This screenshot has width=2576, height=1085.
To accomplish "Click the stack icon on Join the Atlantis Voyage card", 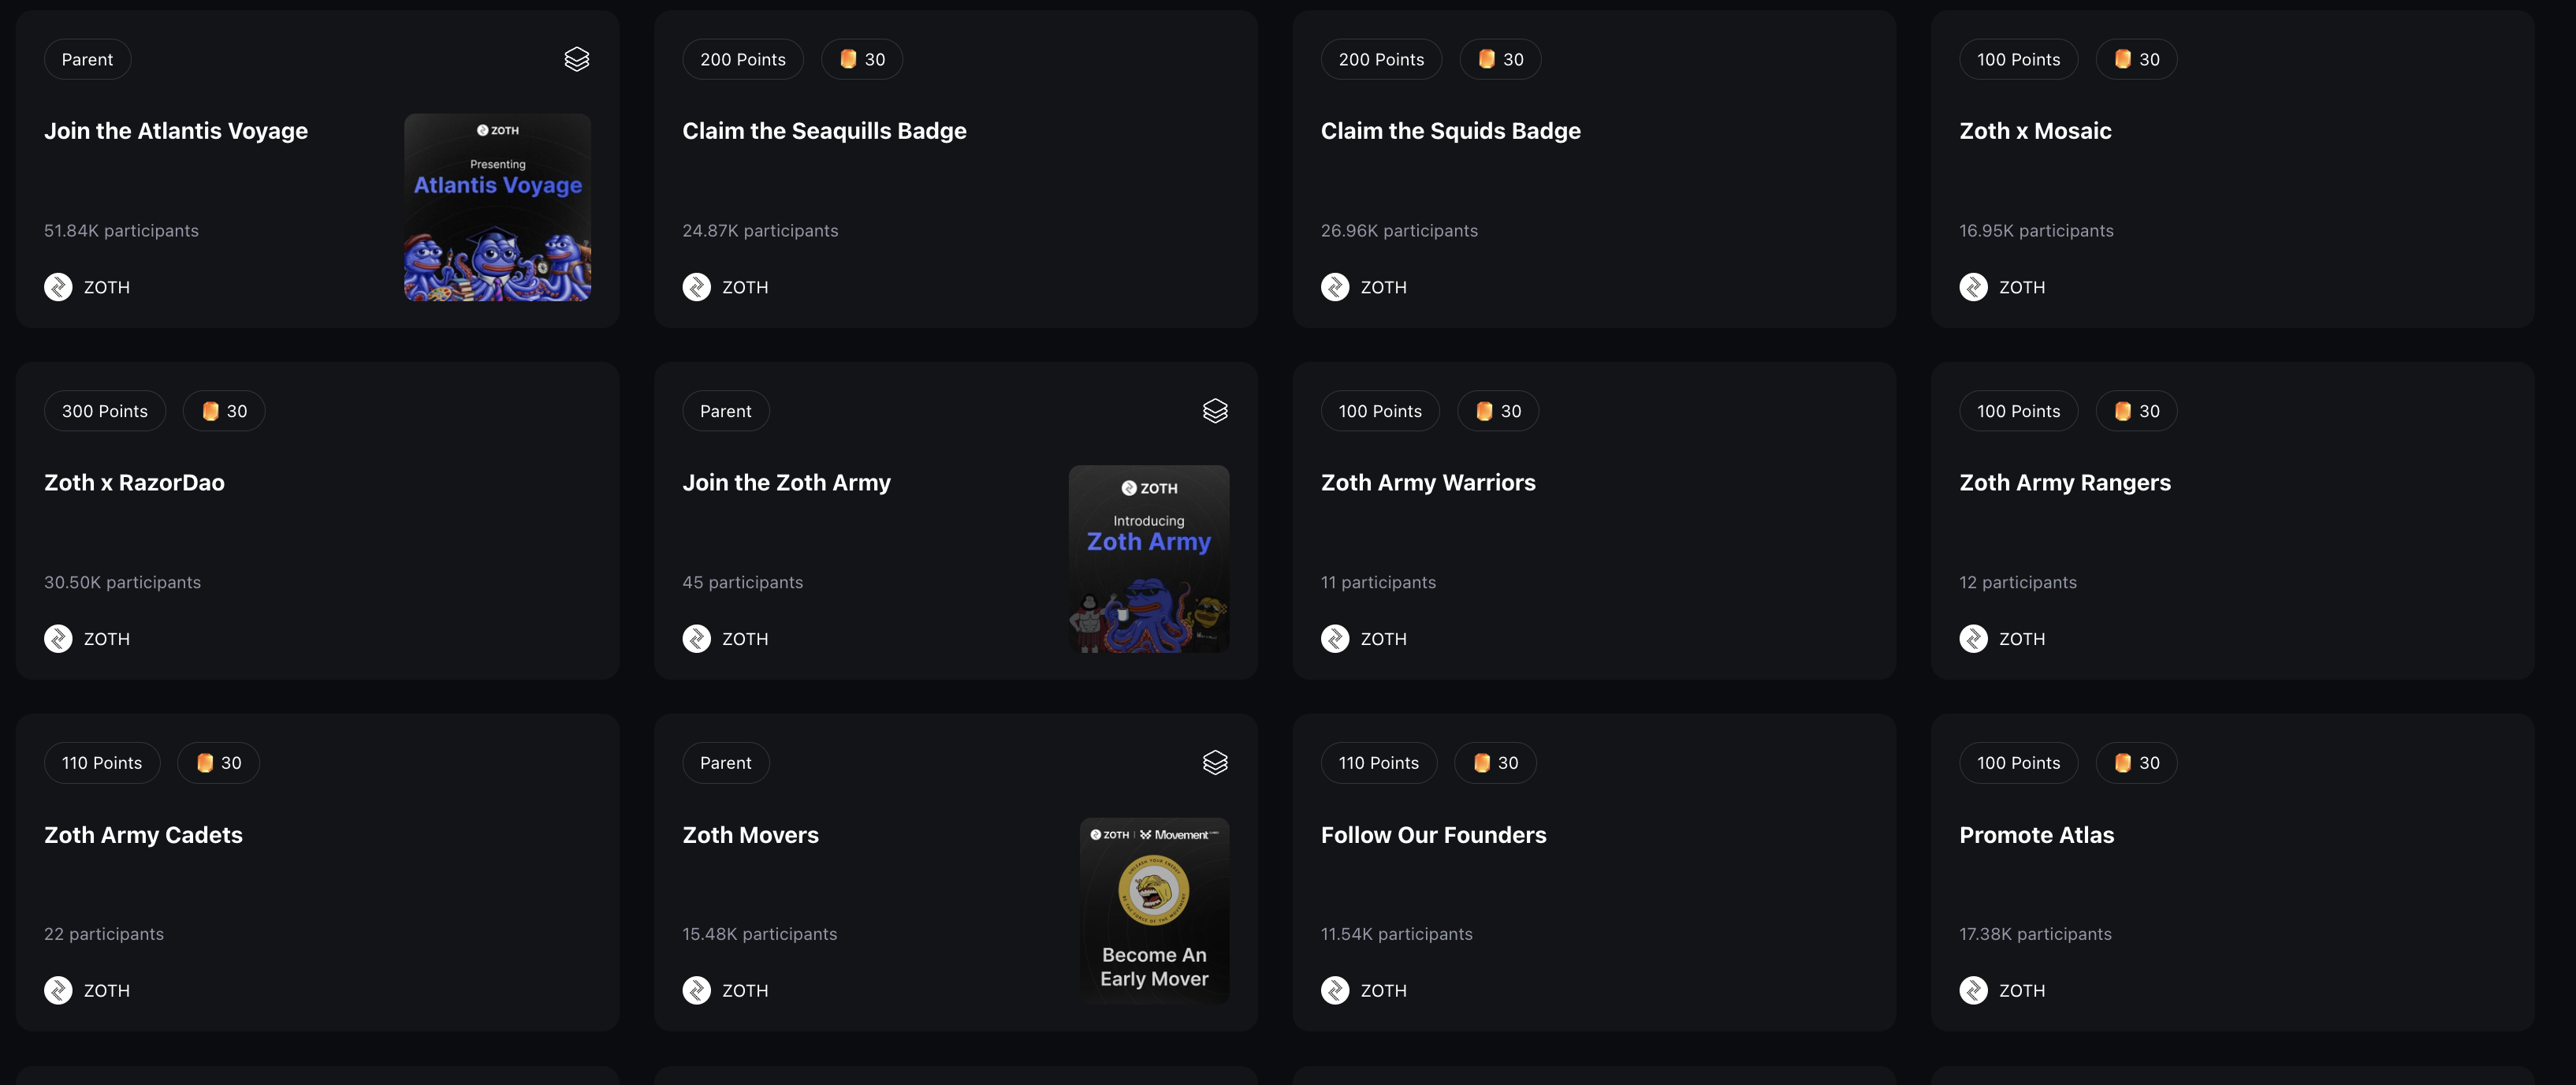I will pos(577,59).
